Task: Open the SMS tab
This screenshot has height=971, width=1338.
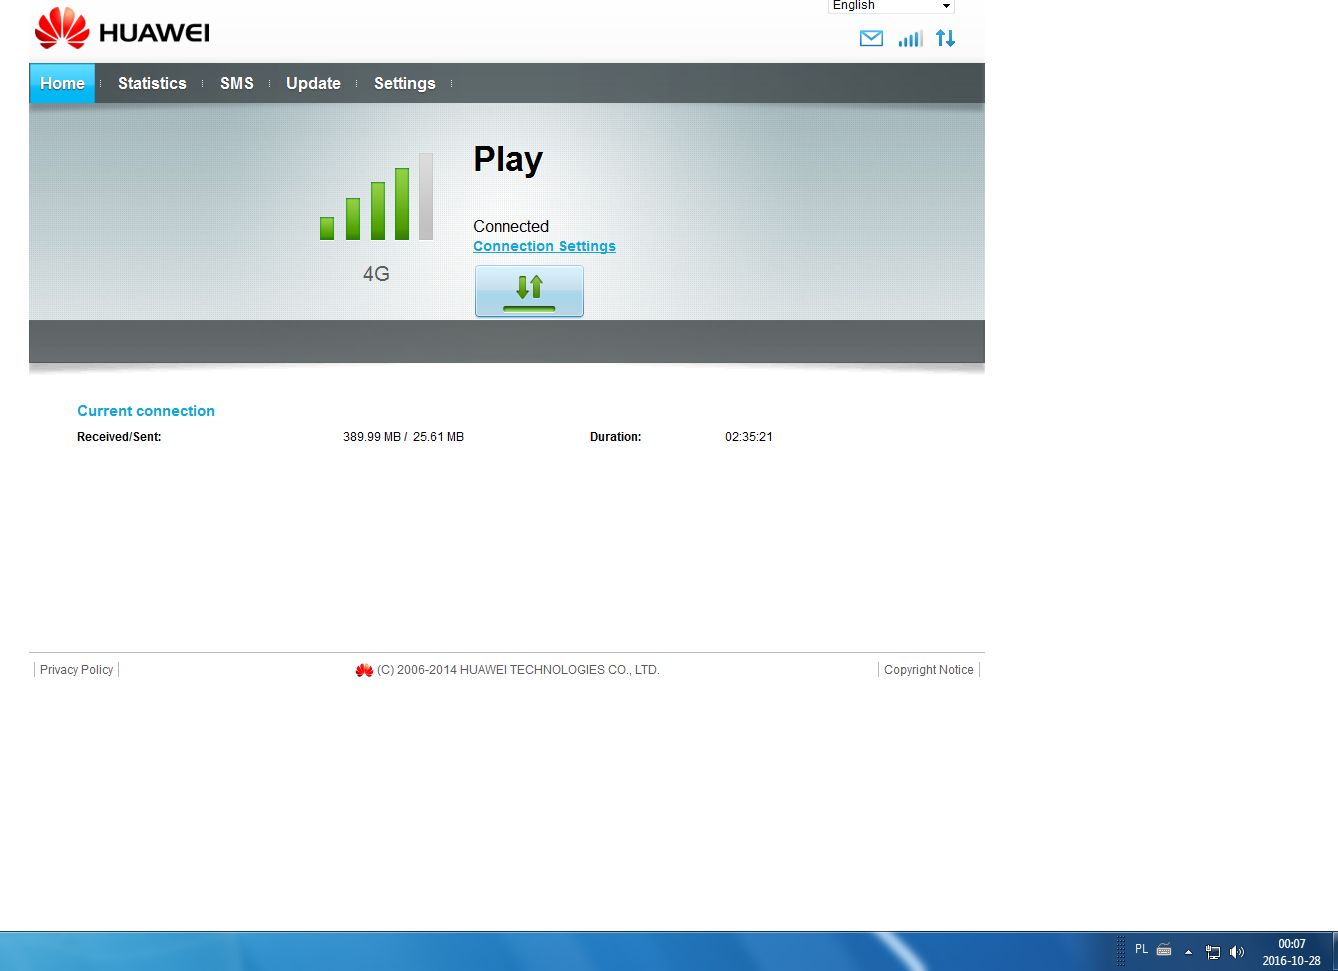Action: coord(237,83)
